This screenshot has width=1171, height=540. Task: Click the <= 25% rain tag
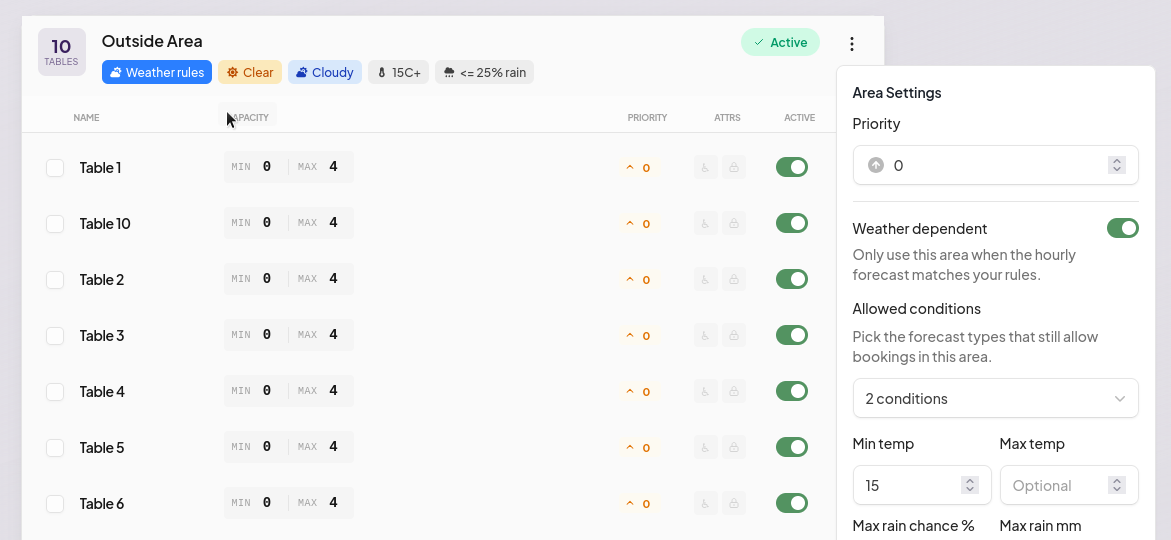(485, 72)
